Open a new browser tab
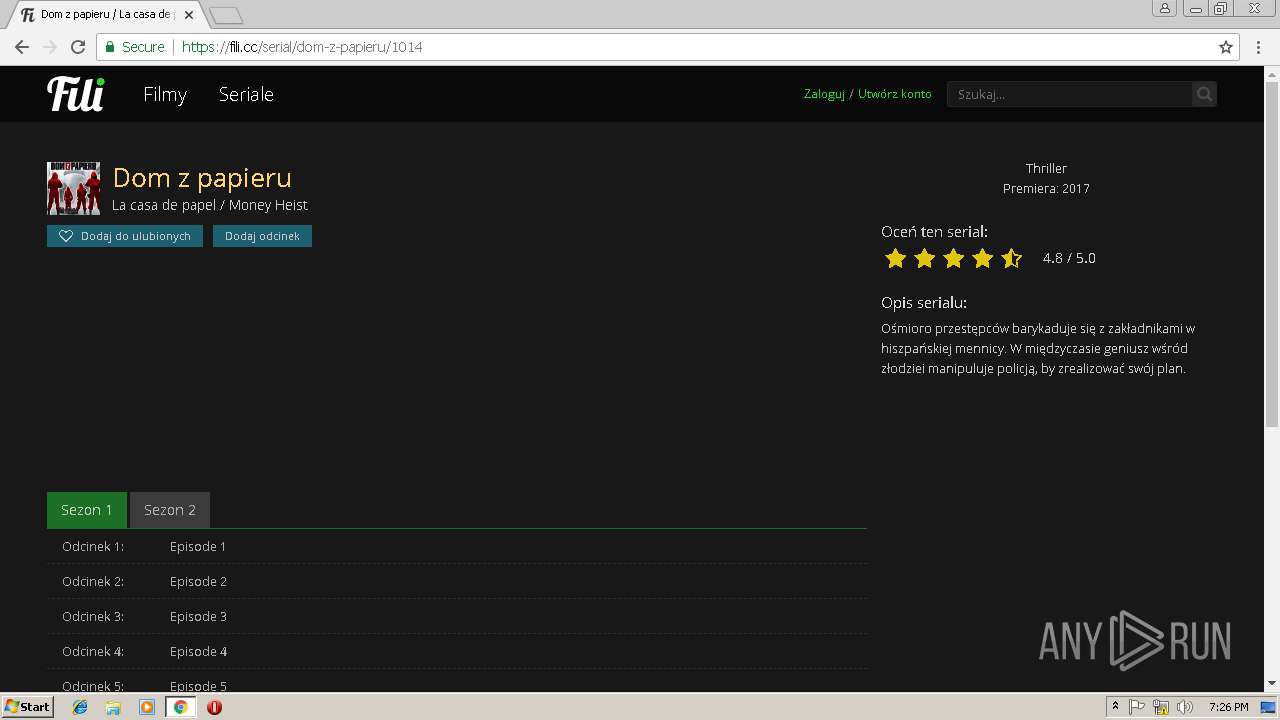 point(226,15)
